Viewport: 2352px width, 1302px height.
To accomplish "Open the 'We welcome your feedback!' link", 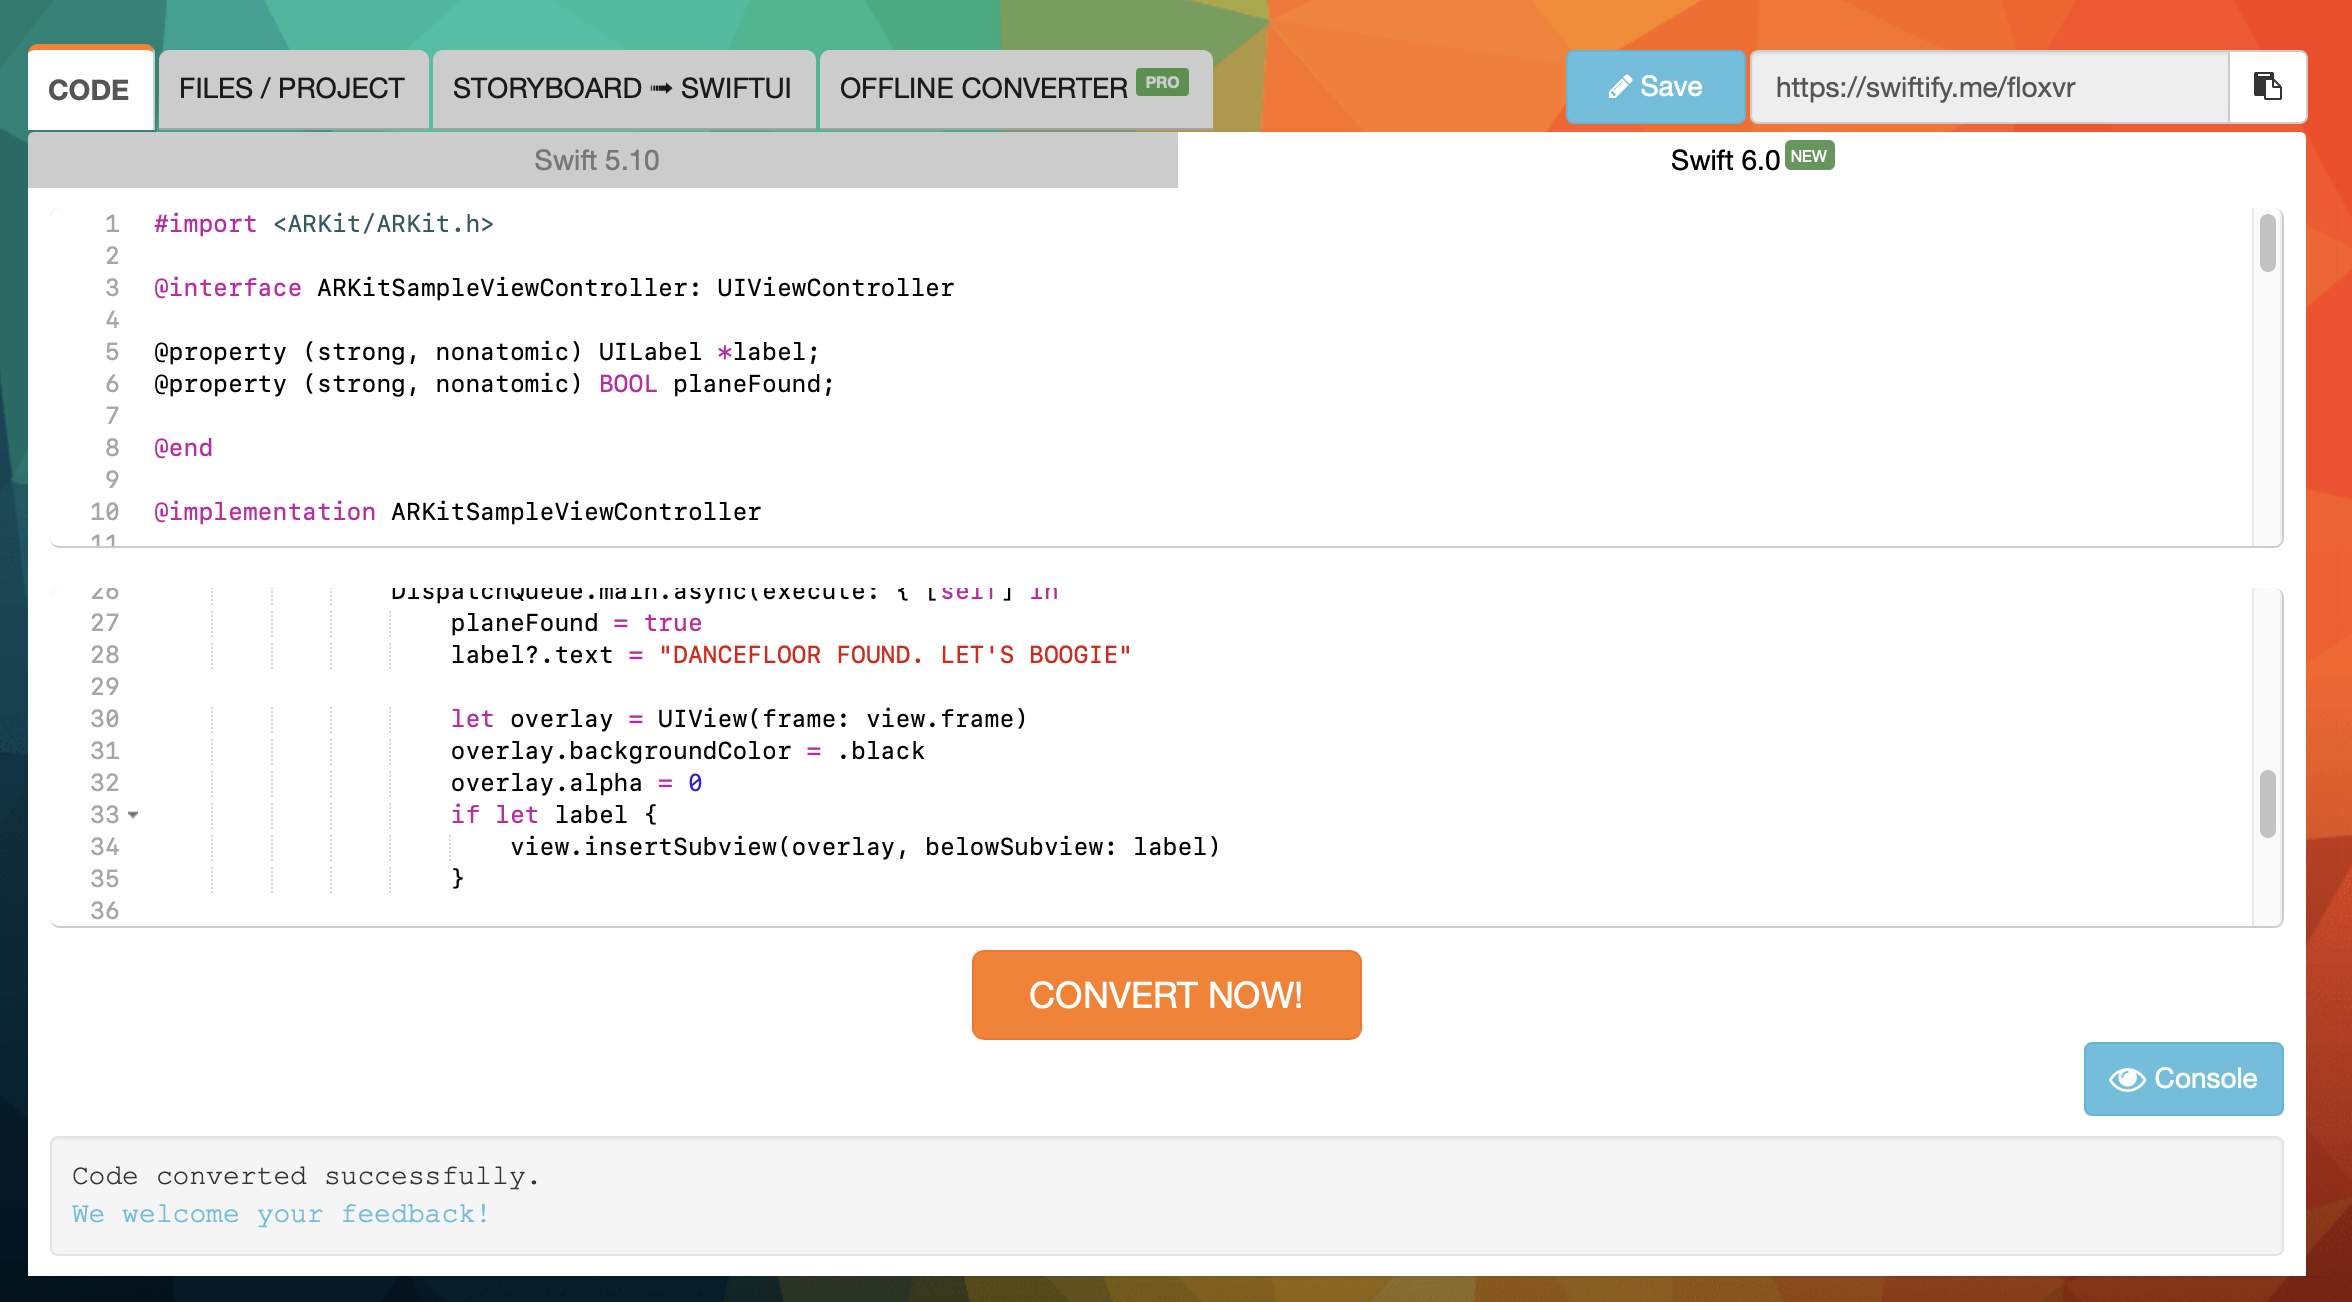I will pyautogui.click(x=281, y=1214).
